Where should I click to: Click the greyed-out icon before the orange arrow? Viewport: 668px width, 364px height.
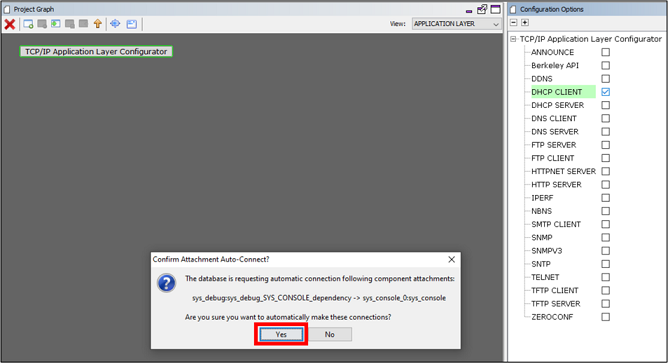coord(84,23)
